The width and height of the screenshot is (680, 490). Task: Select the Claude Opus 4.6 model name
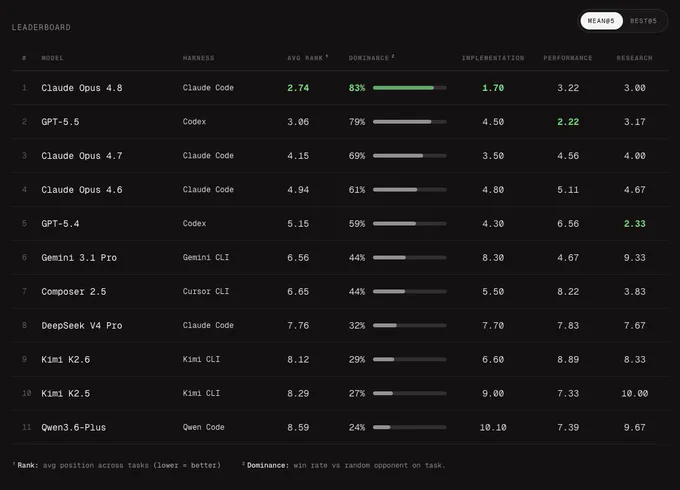82,189
